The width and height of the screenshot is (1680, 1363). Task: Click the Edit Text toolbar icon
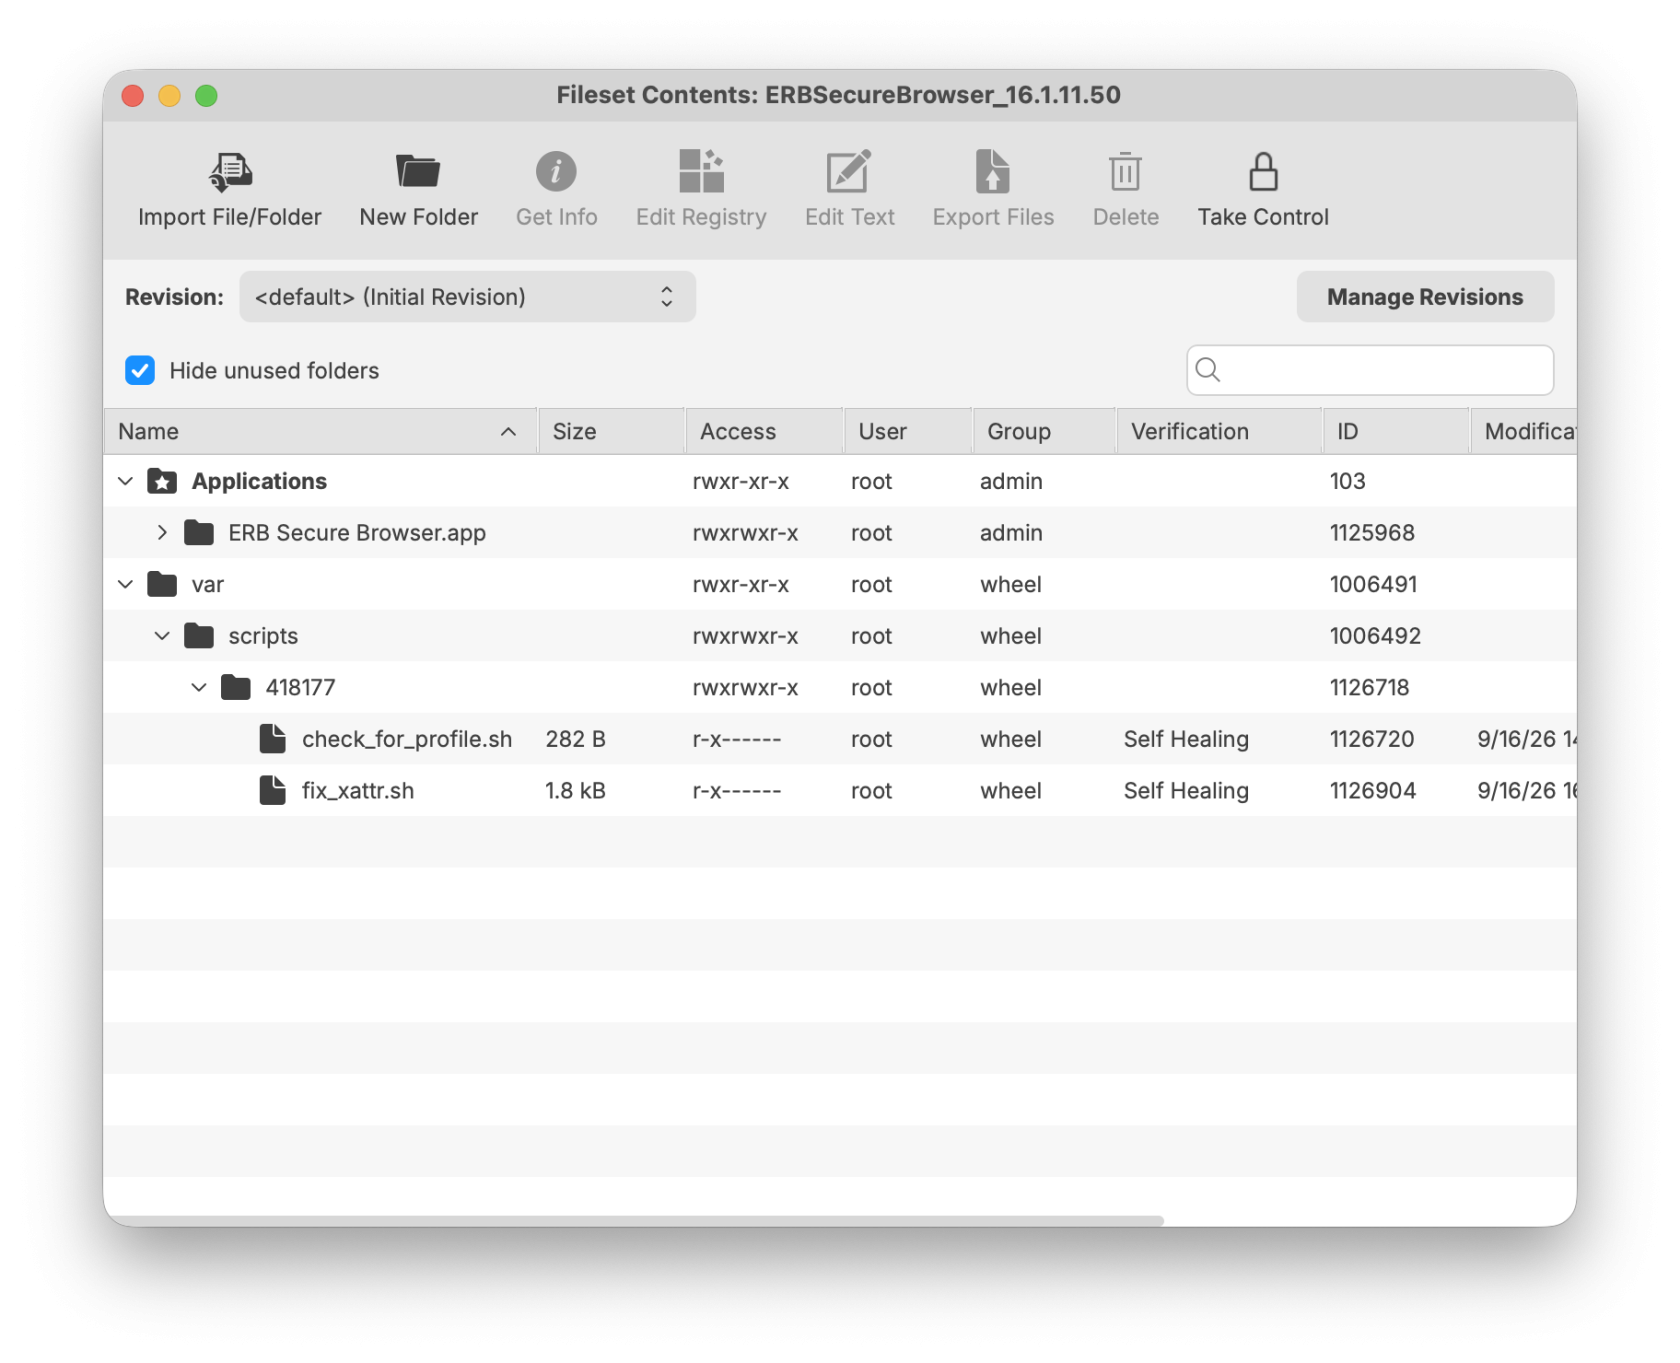click(x=849, y=171)
